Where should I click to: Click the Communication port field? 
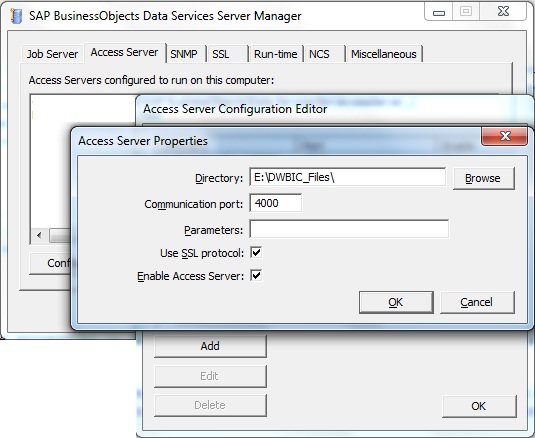[x=276, y=203]
